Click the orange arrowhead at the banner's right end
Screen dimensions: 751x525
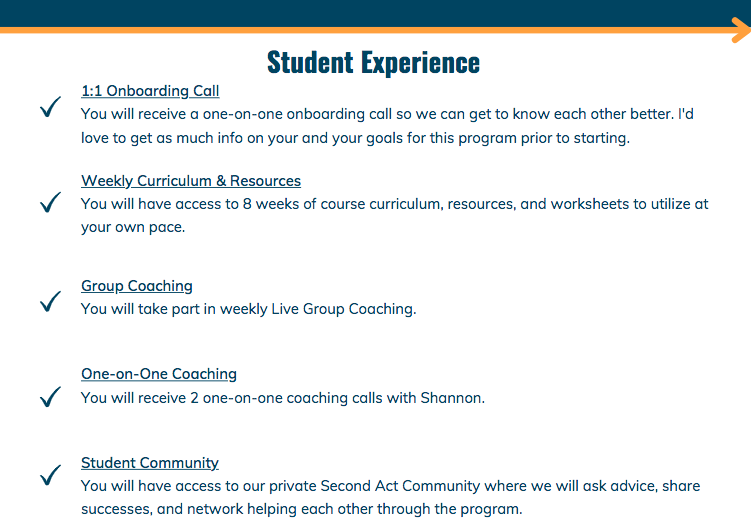click(741, 30)
